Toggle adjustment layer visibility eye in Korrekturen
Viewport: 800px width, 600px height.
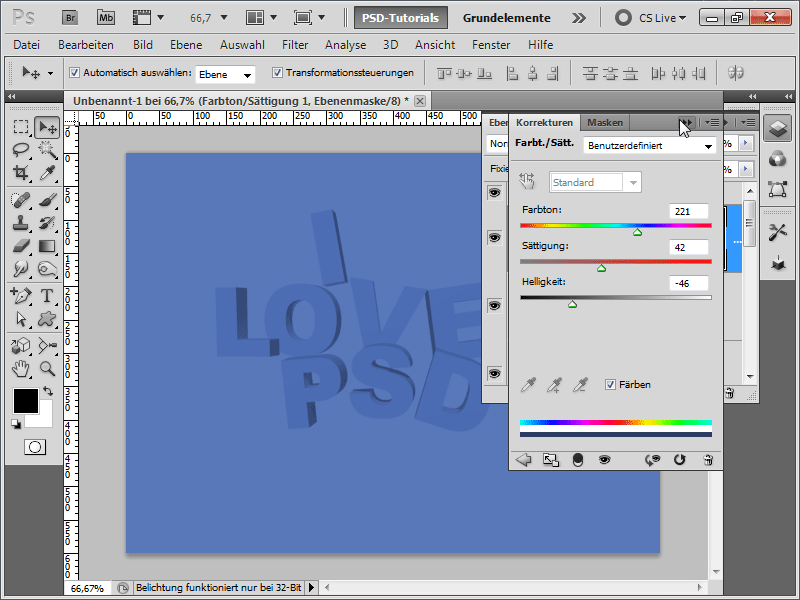[x=605, y=460]
